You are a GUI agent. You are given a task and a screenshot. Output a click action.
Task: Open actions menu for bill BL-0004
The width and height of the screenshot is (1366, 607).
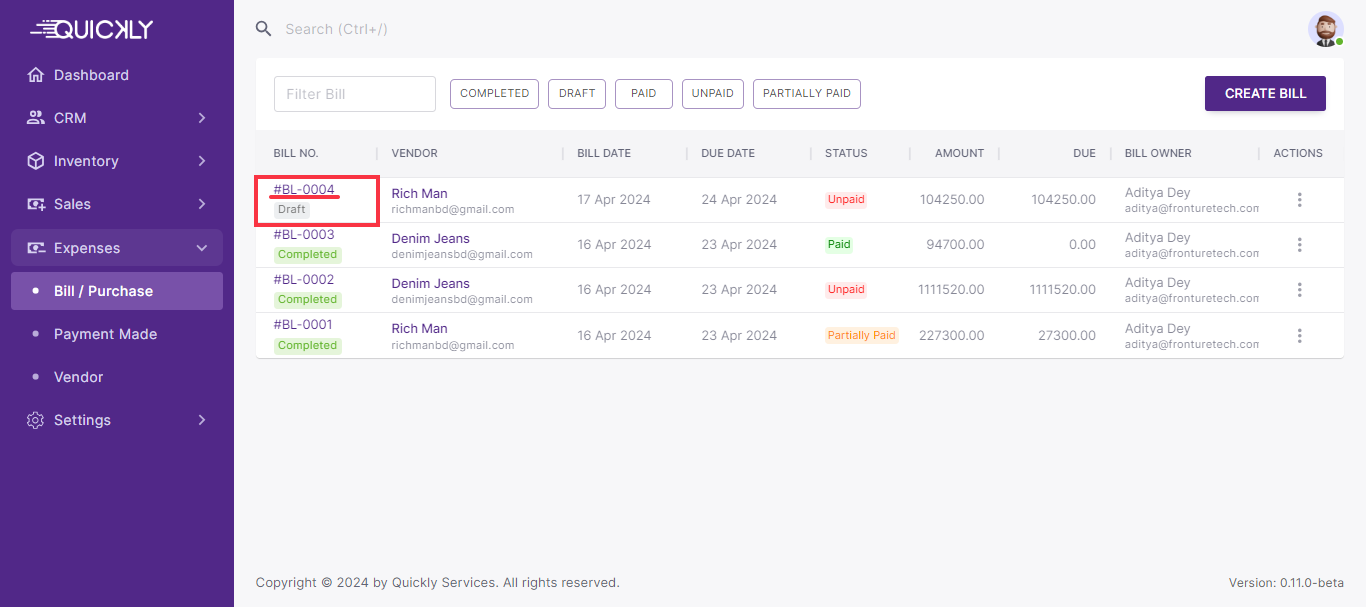click(1299, 200)
